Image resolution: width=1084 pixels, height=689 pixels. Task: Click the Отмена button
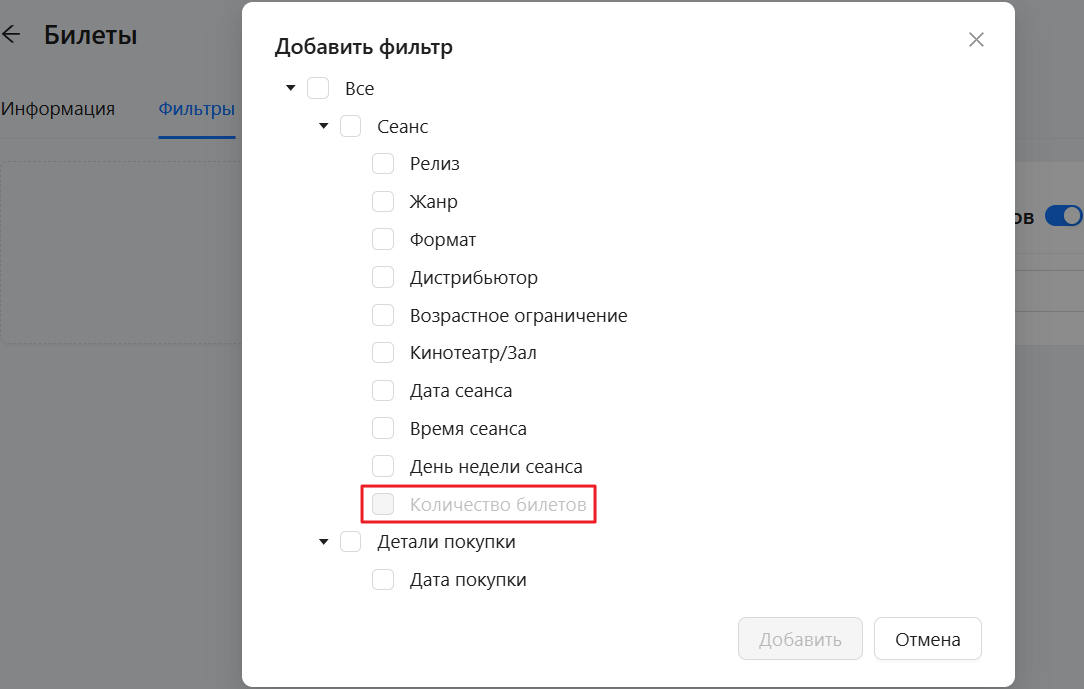click(928, 639)
